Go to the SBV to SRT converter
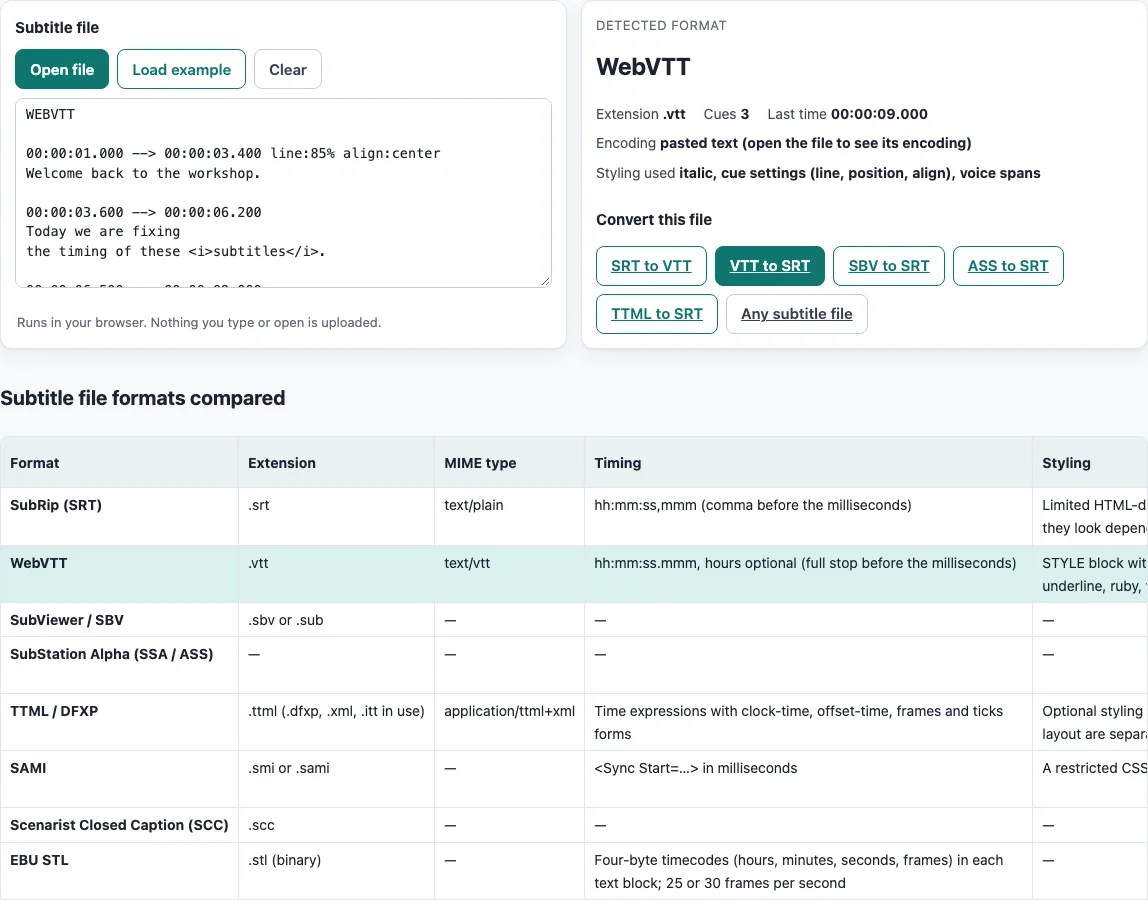Viewport: 1148px width, 900px height. [x=889, y=266]
